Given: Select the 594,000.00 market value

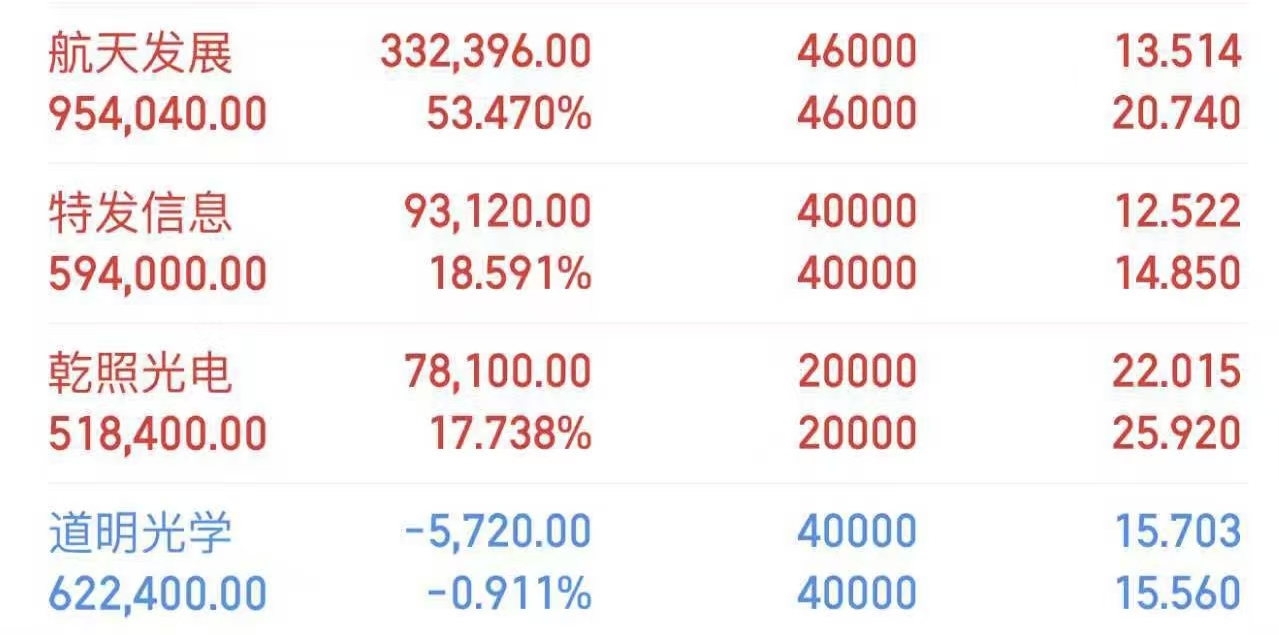Looking at the screenshot, I should tap(158, 275).
